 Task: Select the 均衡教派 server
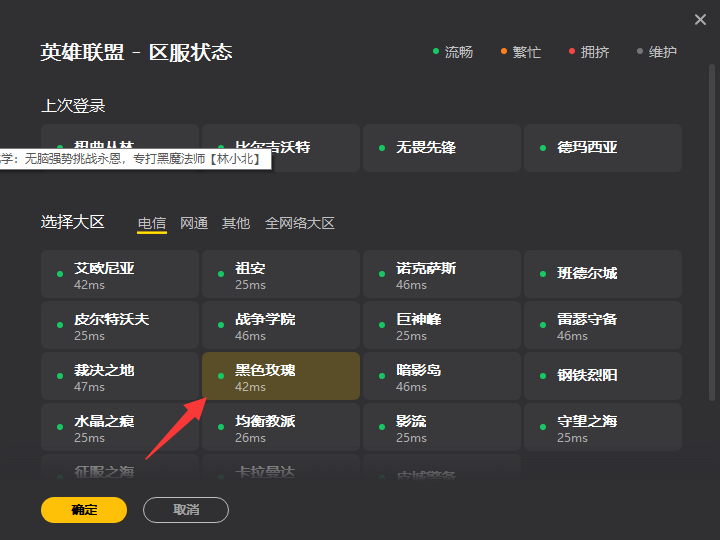coord(281,427)
